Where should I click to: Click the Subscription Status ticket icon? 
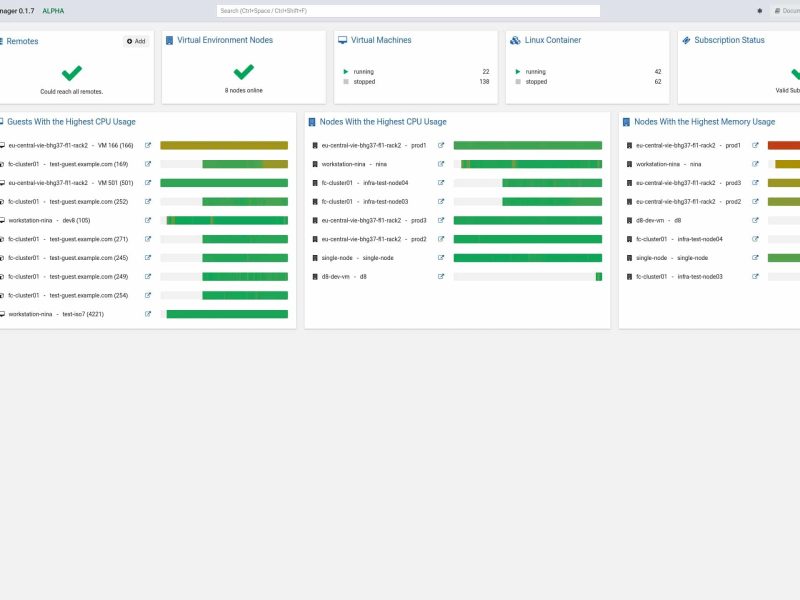[x=686, y=40]
